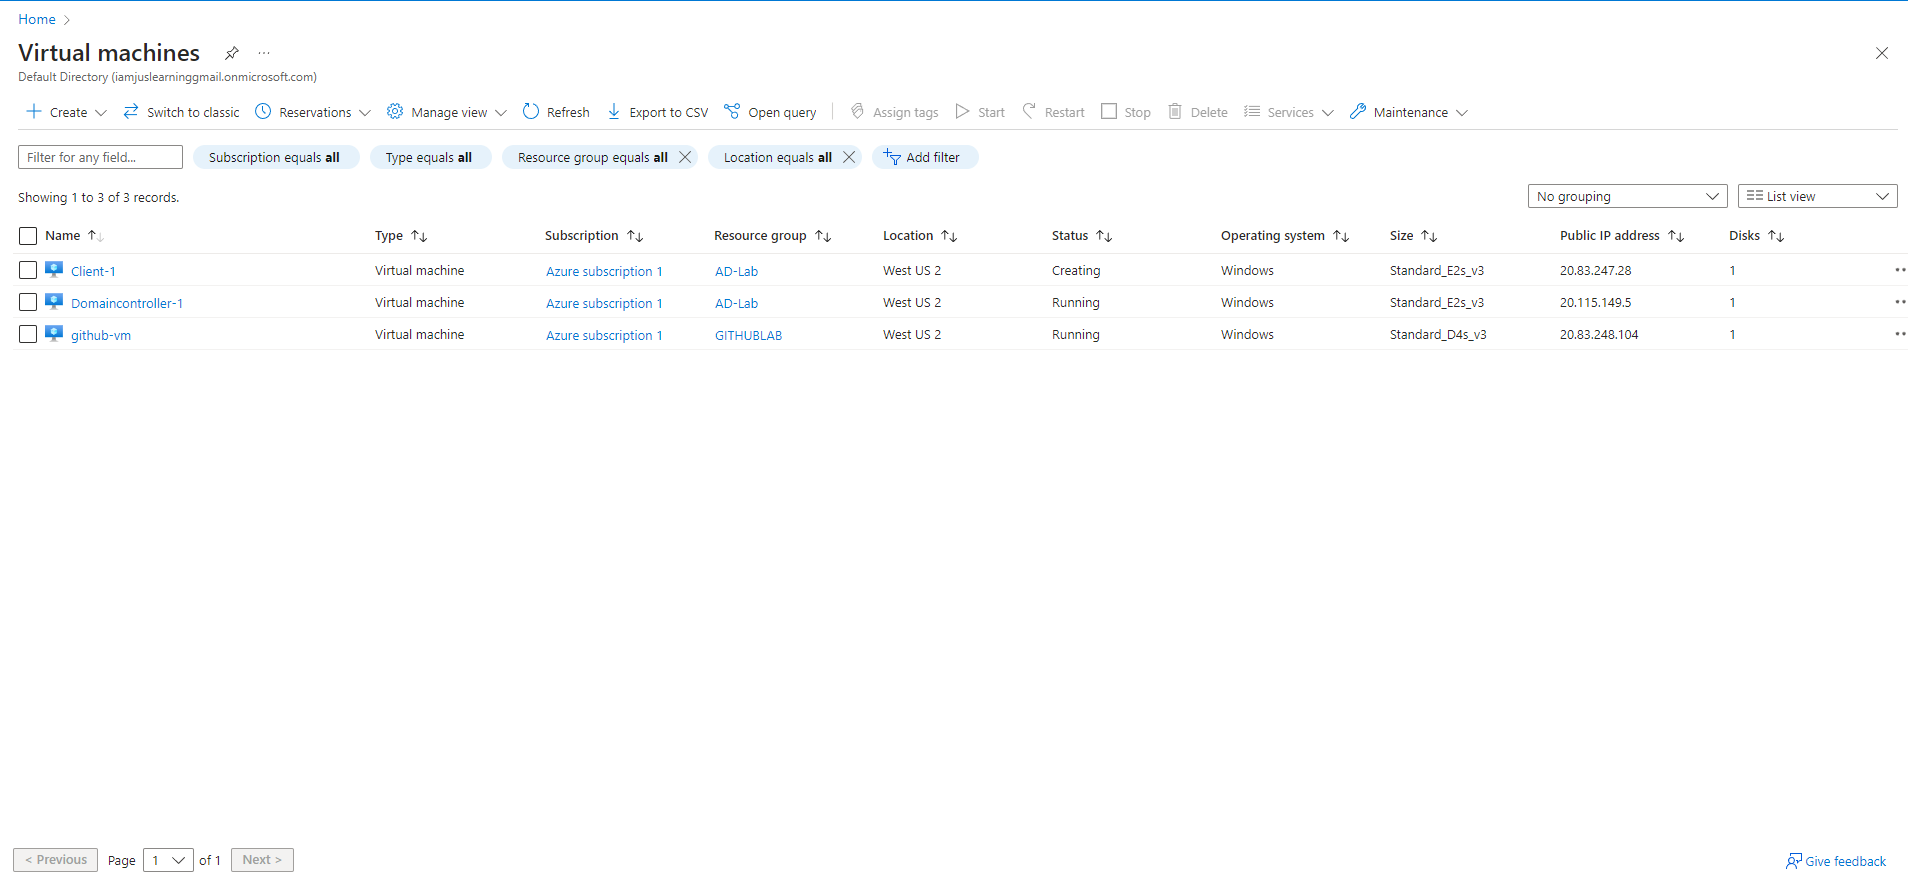Remove the Resource group filter
This screenshot has height=888, width=1908.
point(685,157)
